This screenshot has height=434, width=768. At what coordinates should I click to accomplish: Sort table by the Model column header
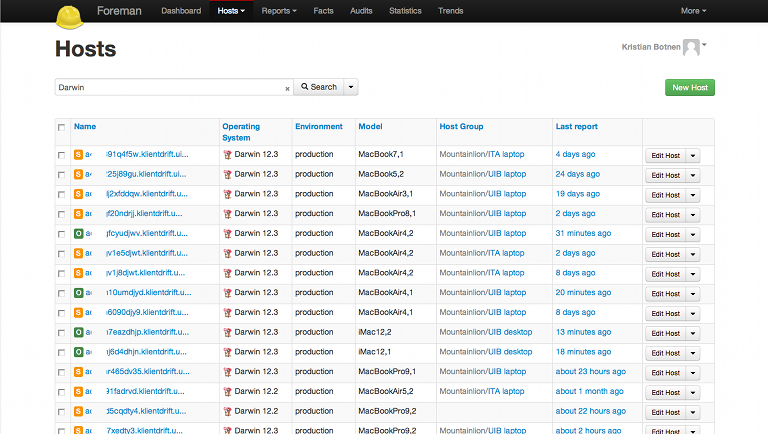370,126
